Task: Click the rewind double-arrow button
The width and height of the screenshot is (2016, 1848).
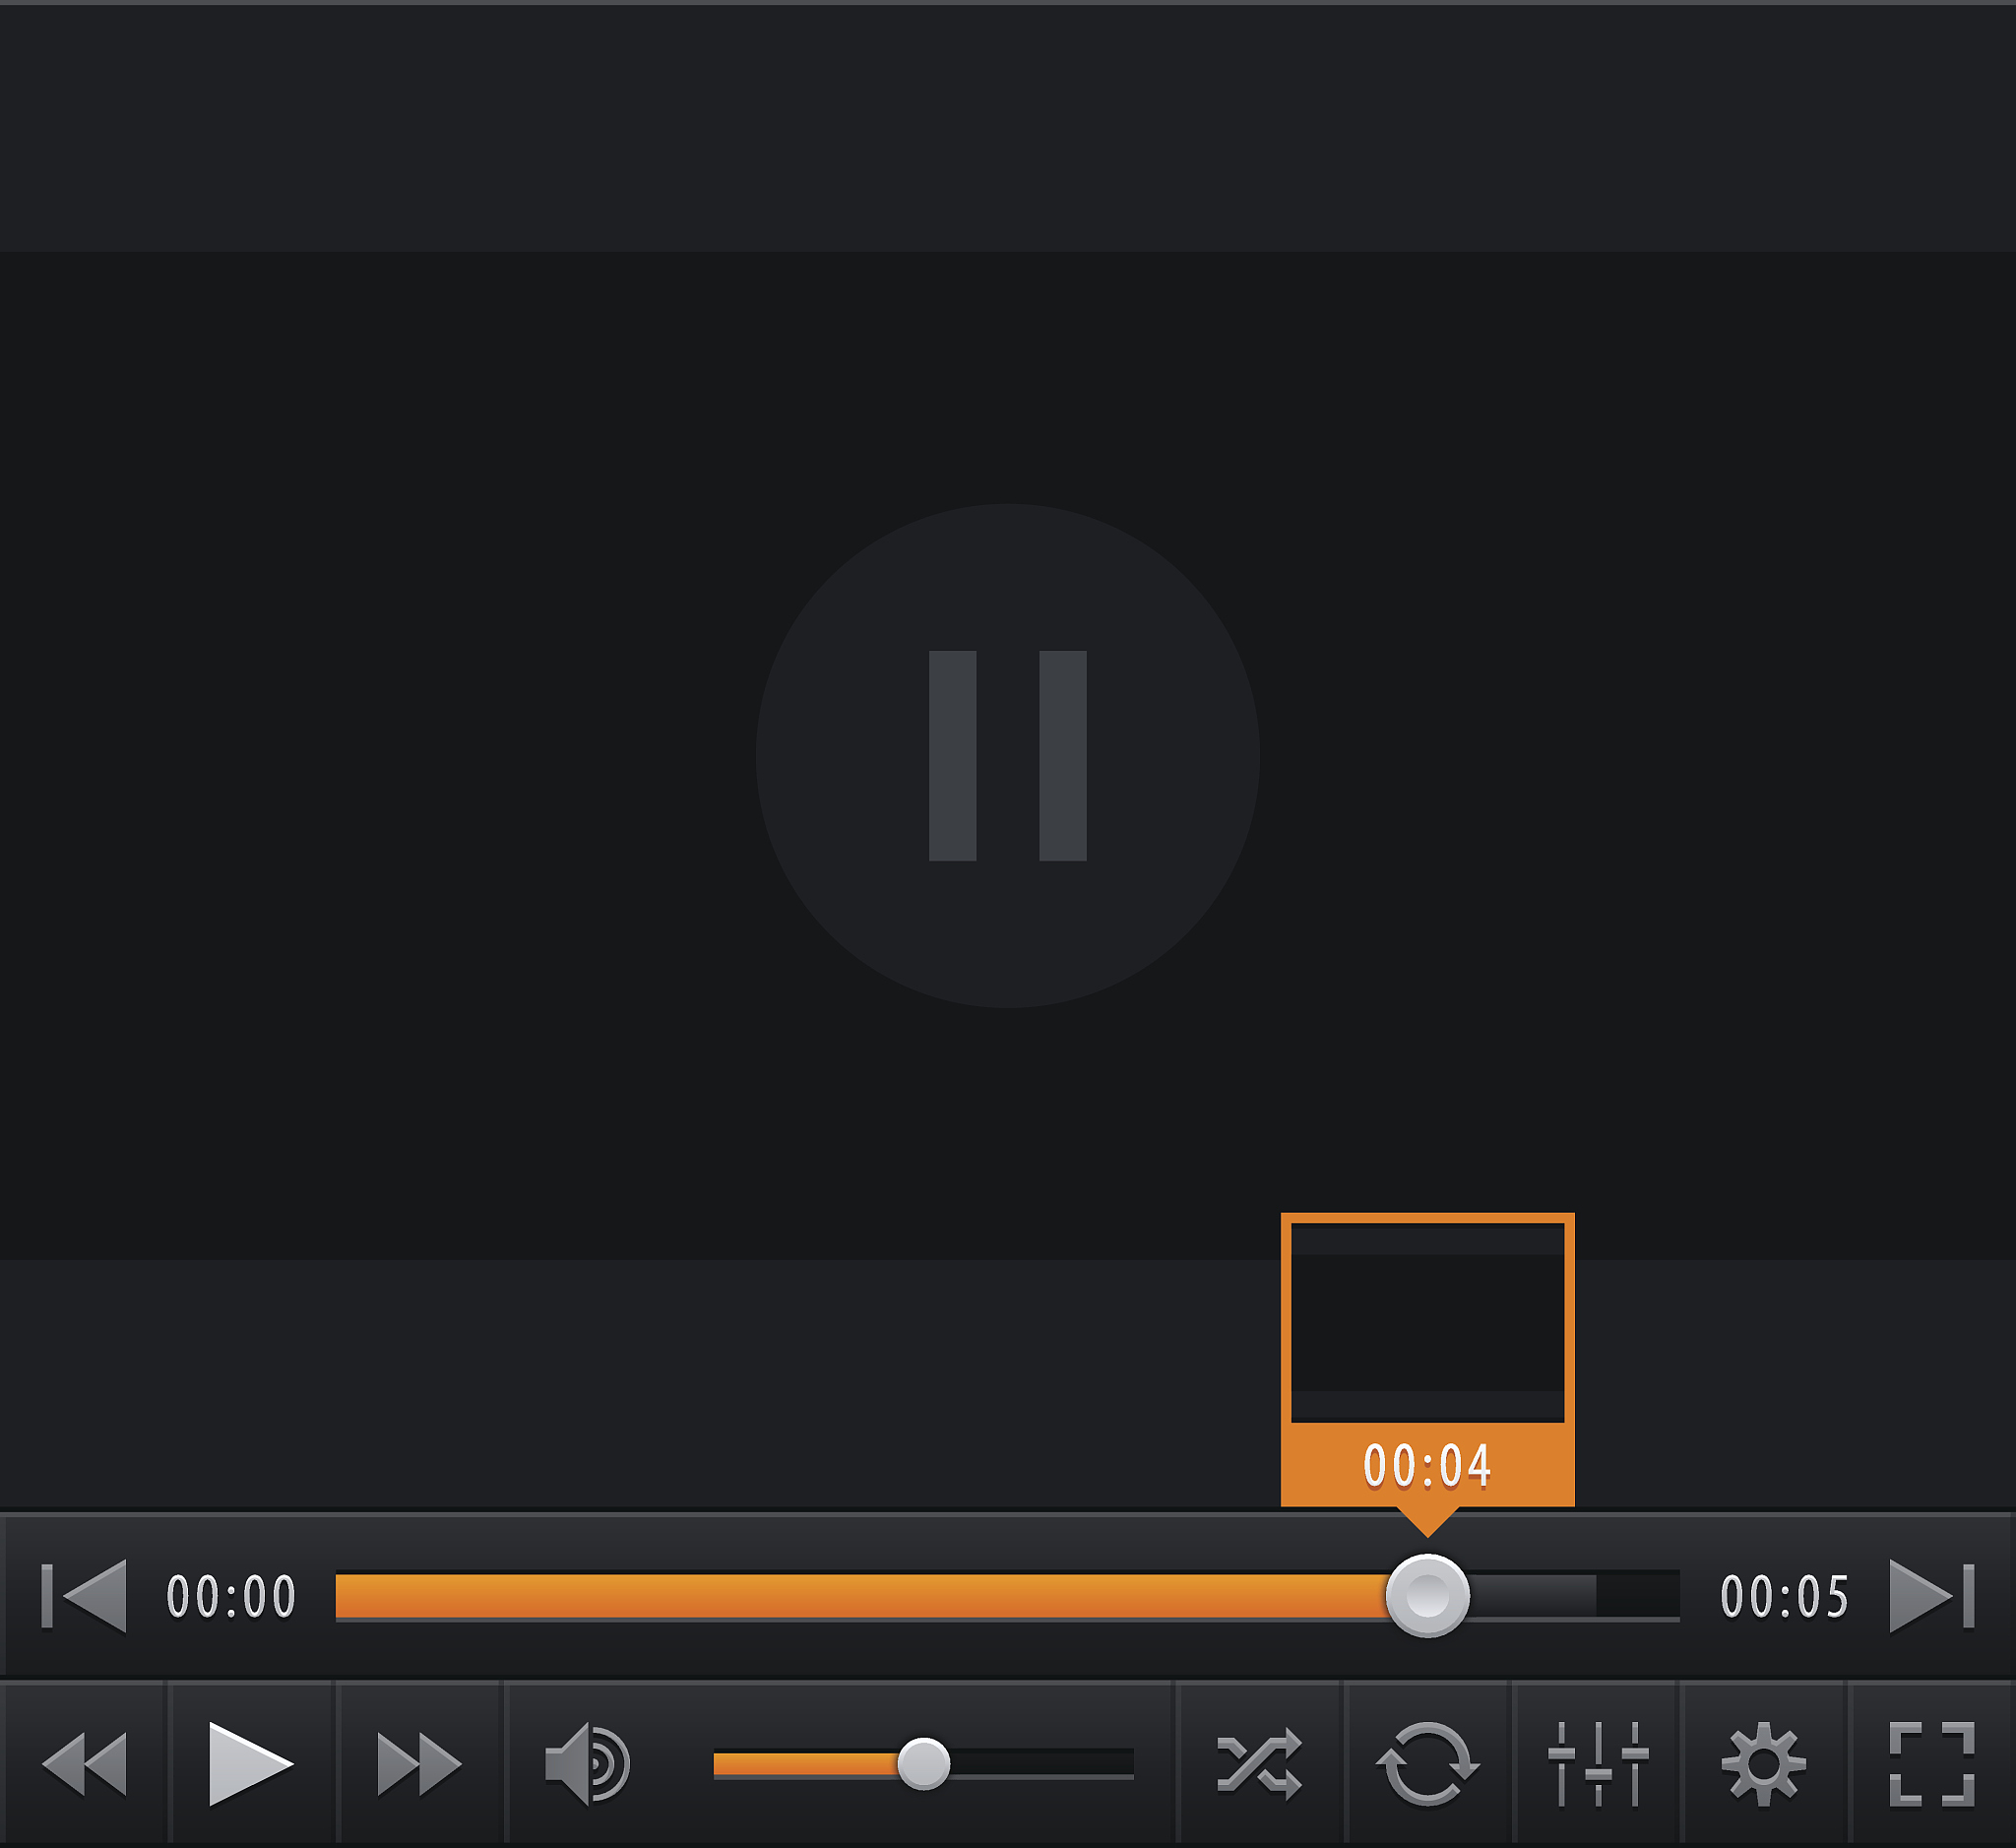Action: (x=84, y=1764)
